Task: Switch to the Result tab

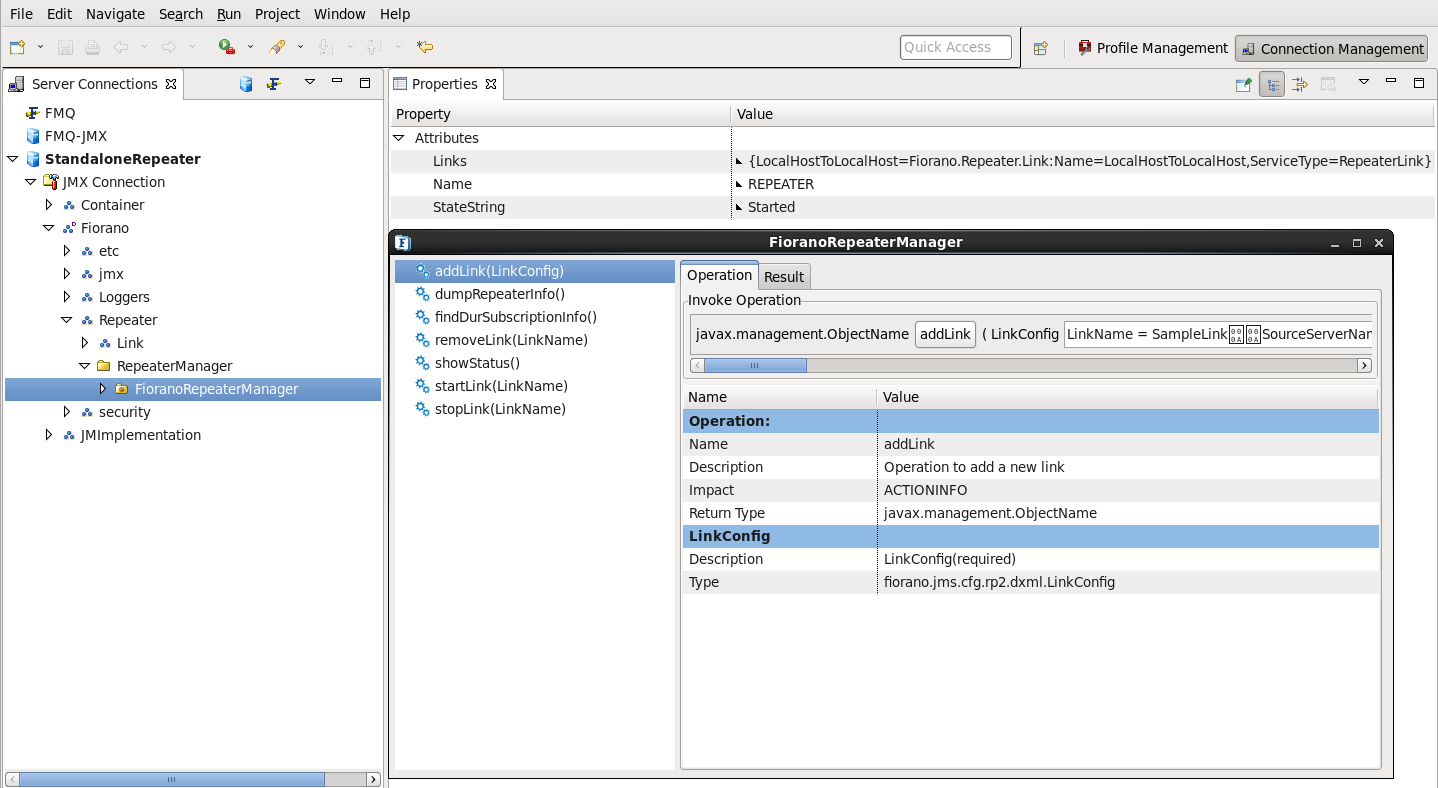Action: [x=784, y=277]
